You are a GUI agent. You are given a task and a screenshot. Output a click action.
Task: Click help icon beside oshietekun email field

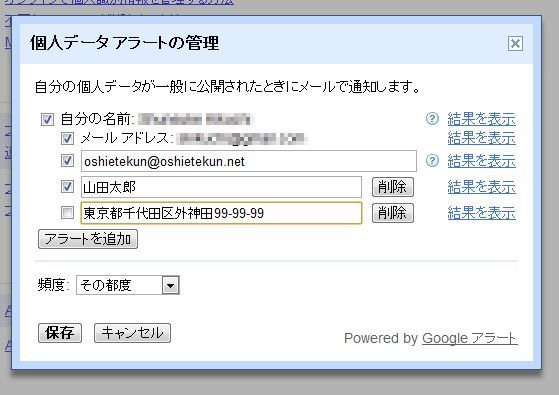tap(432, 161)
